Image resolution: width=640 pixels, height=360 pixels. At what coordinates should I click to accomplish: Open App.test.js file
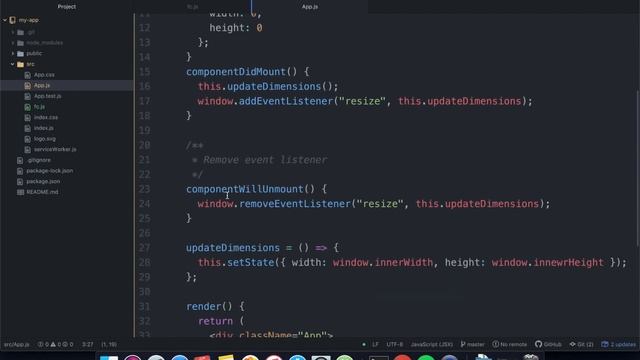coord(47,96)
